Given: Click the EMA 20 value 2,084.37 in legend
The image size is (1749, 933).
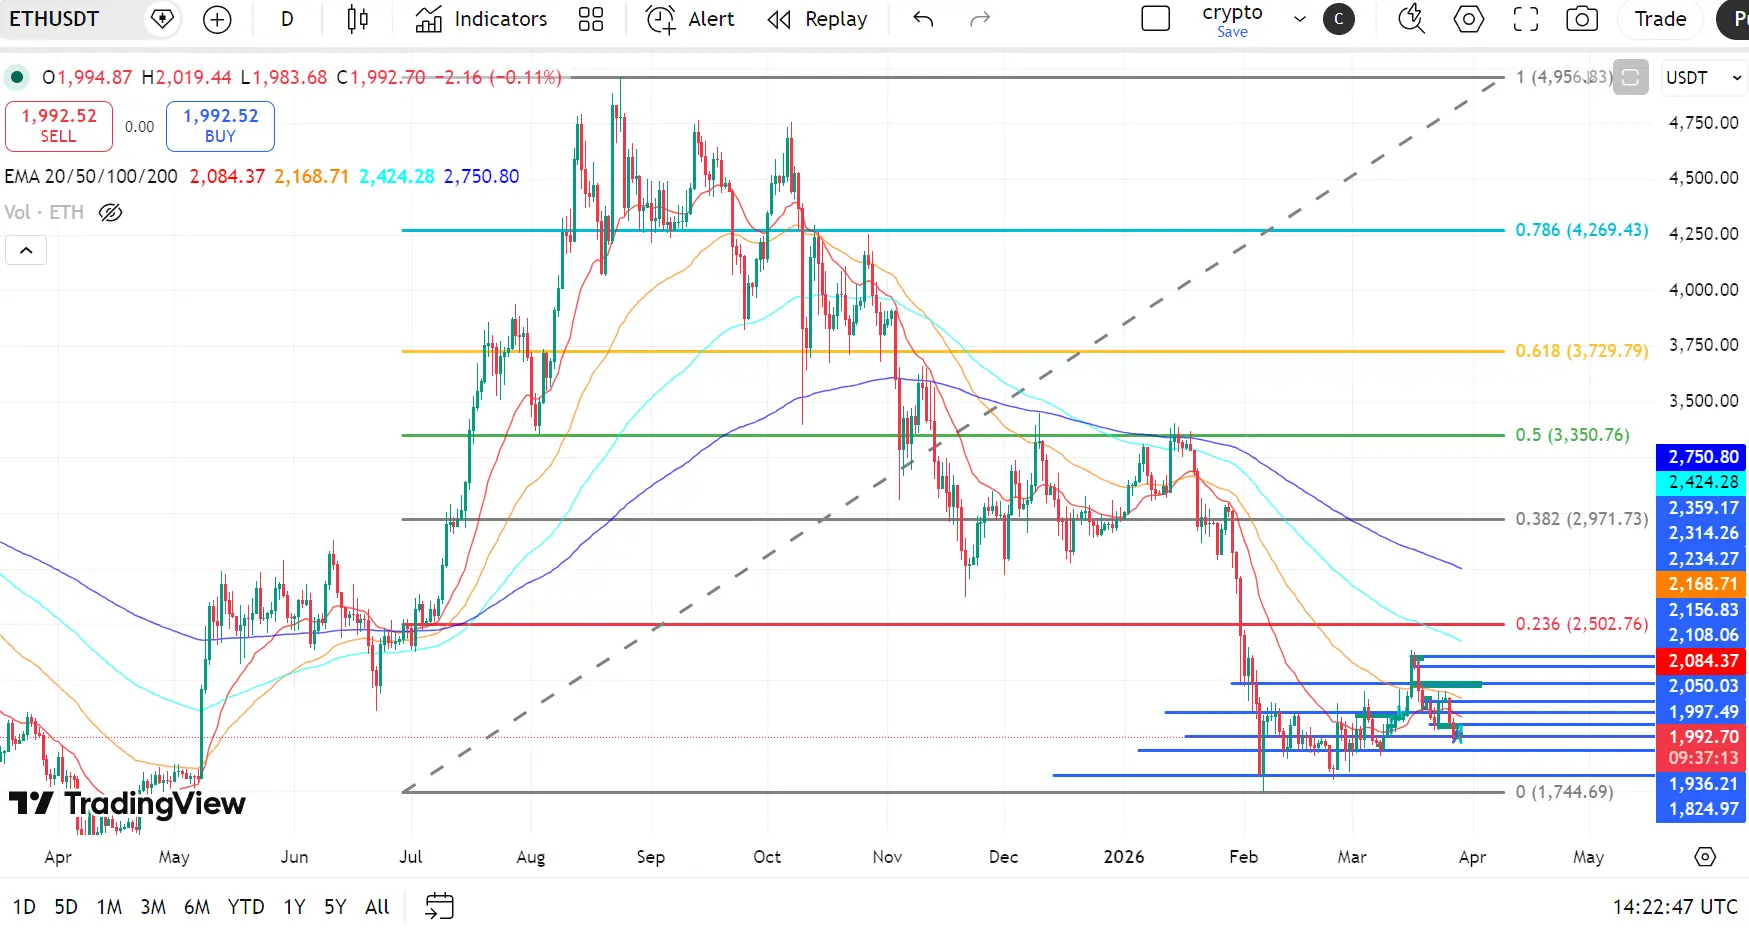Looking at the screenshot, I should (x=227, y=176).
